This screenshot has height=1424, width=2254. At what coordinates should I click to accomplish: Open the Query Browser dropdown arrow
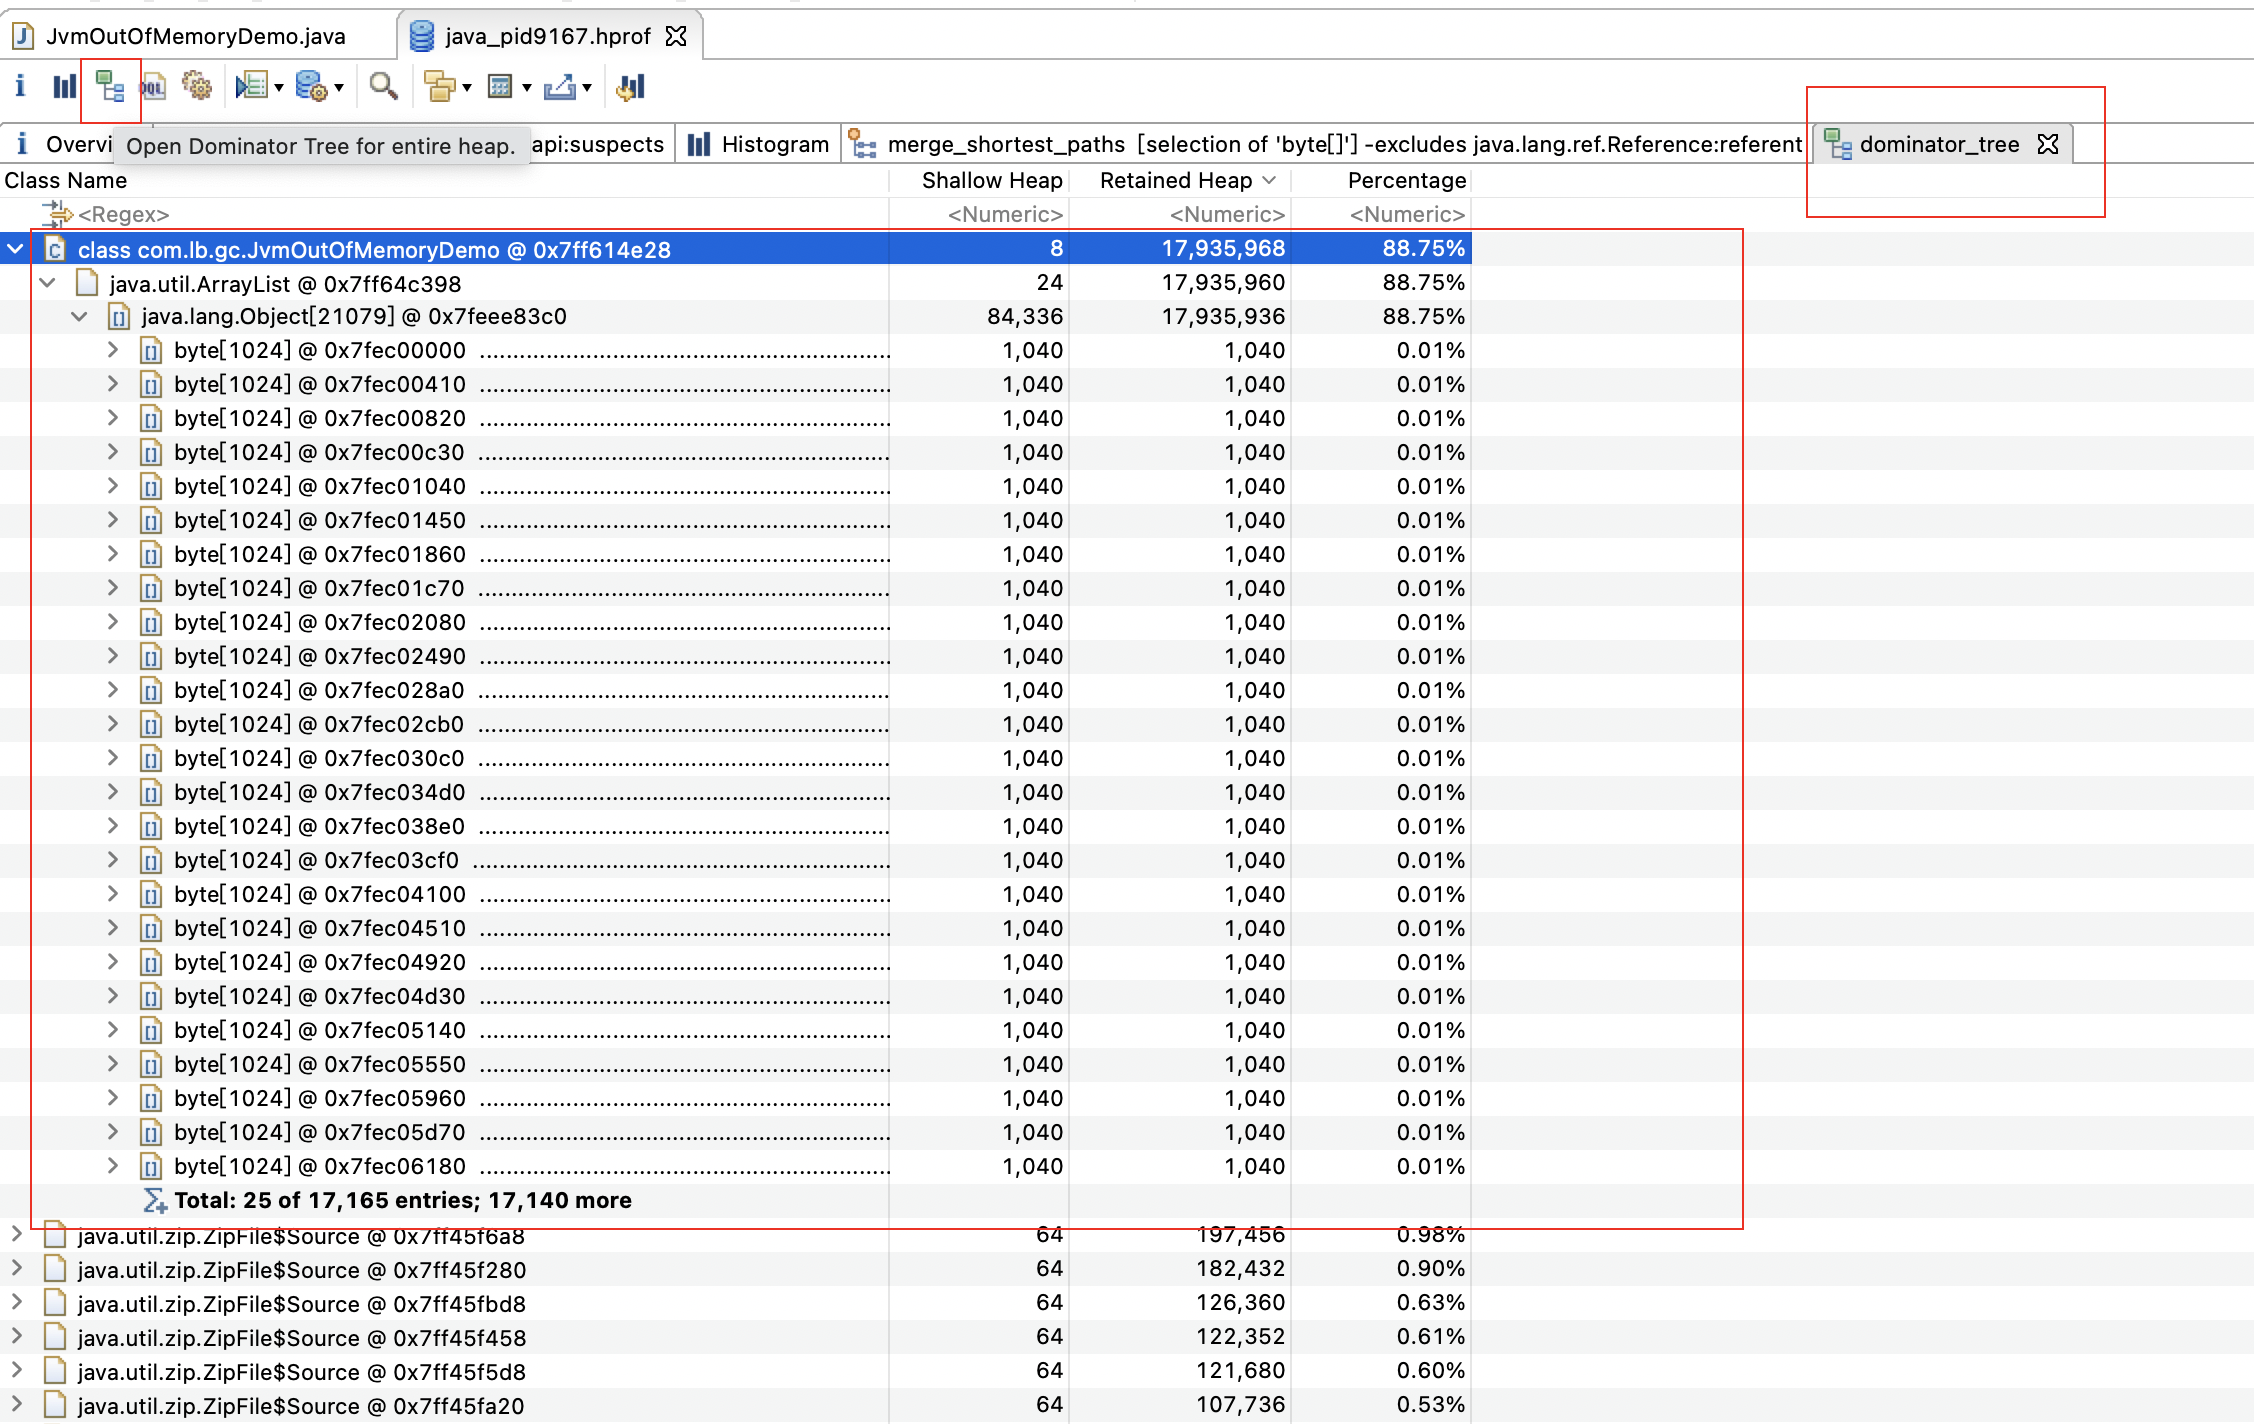(x=339, y=88)
